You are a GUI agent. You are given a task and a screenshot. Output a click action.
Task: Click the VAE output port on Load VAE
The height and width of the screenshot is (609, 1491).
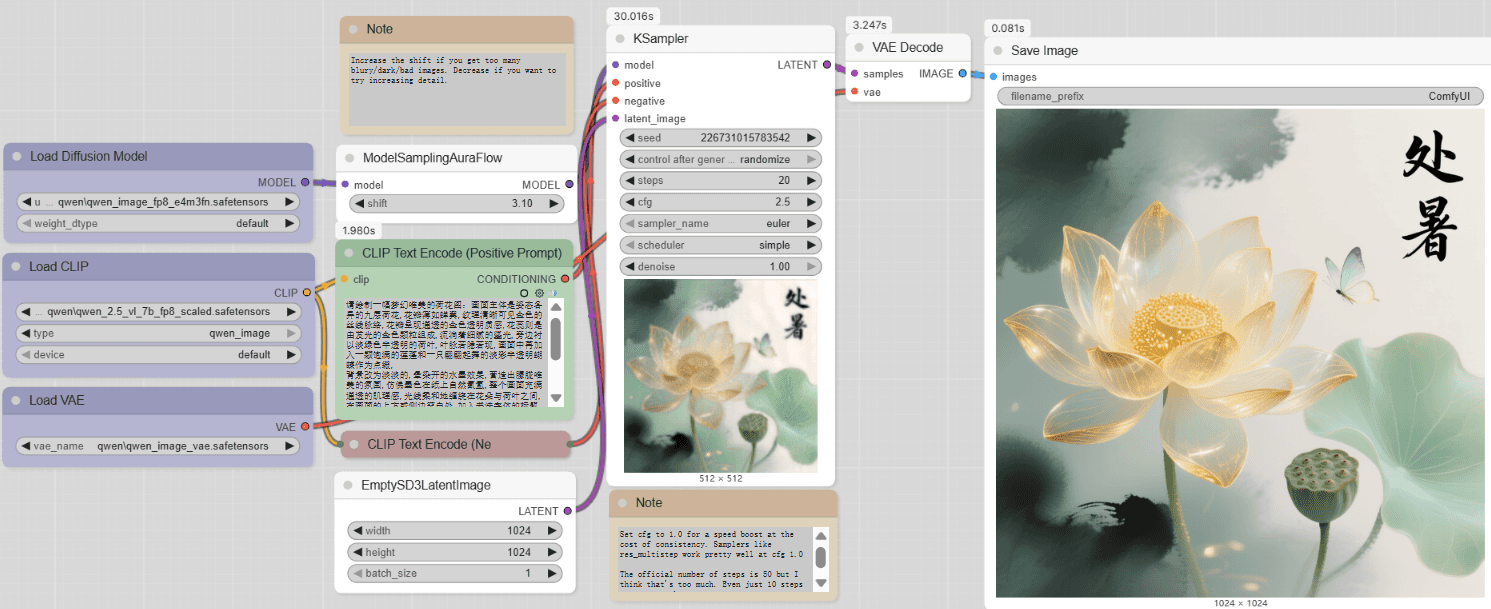pos(305,427)
